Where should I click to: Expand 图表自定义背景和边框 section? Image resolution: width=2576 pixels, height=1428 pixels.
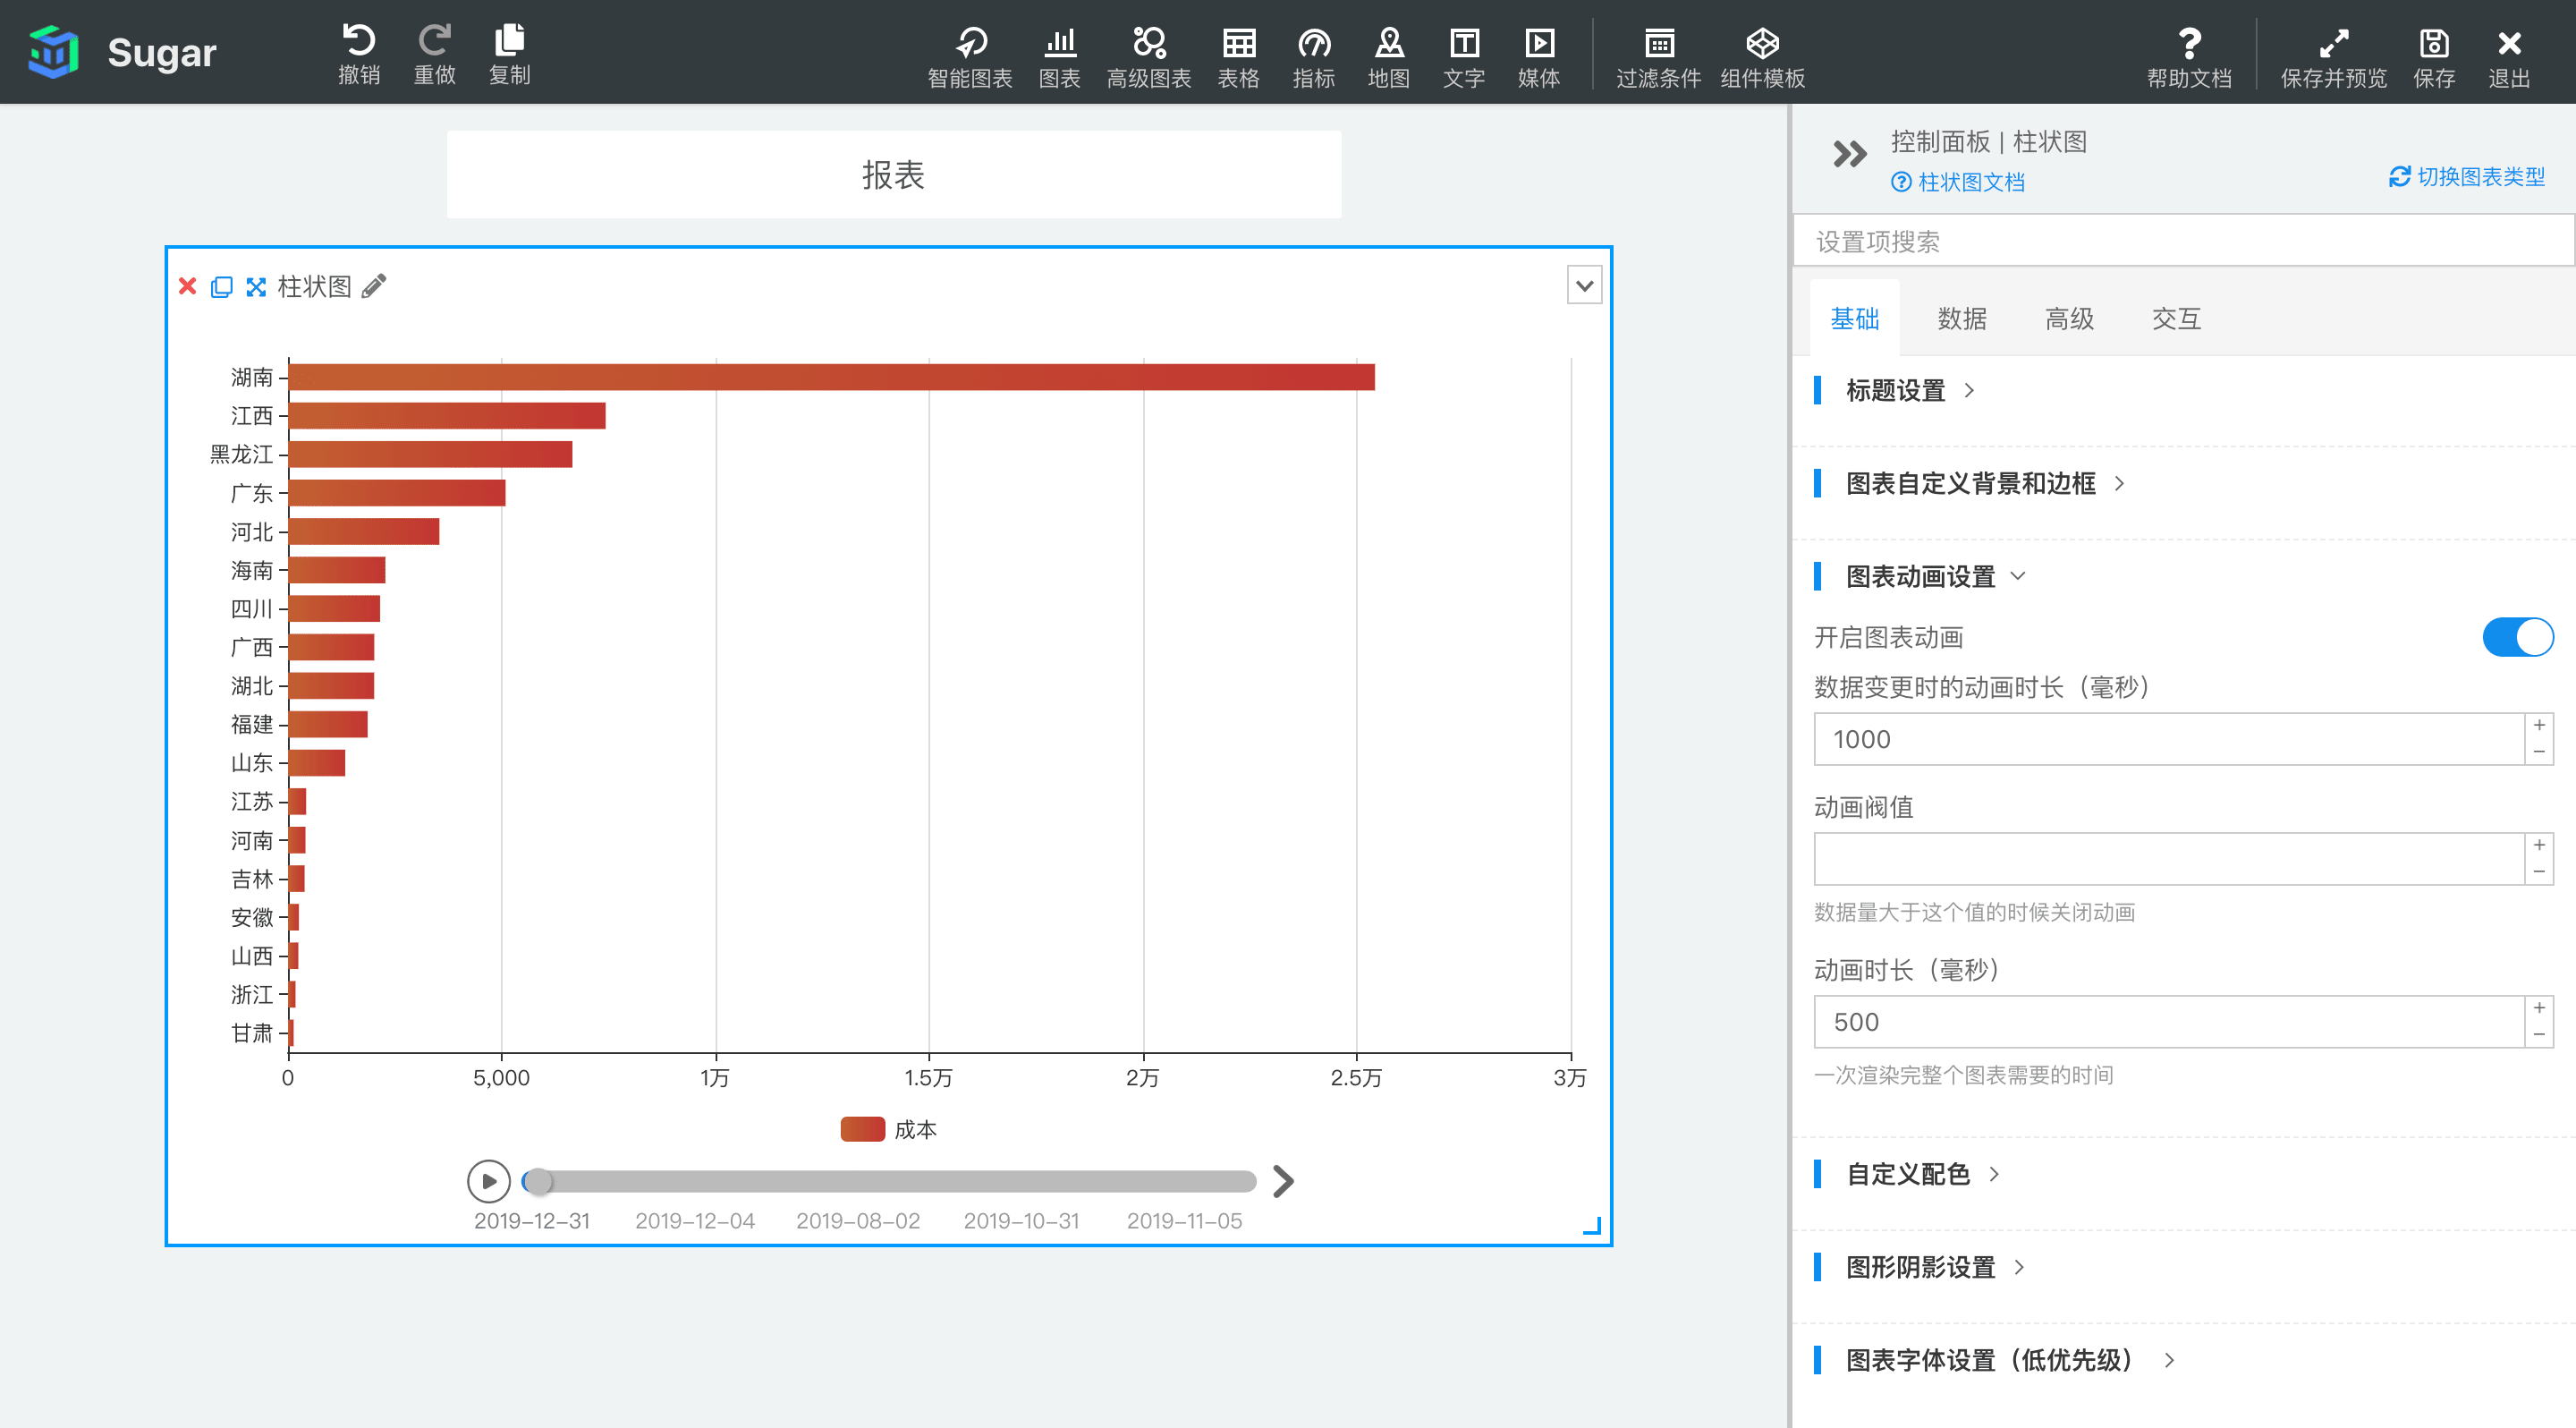[x=1984, y=483]
